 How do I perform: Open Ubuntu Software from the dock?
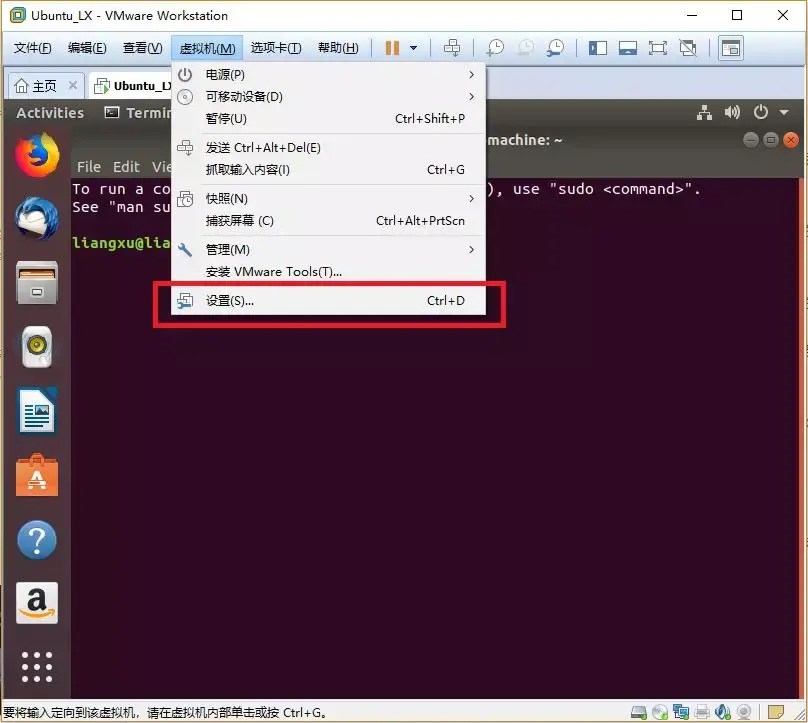[37, 475]
